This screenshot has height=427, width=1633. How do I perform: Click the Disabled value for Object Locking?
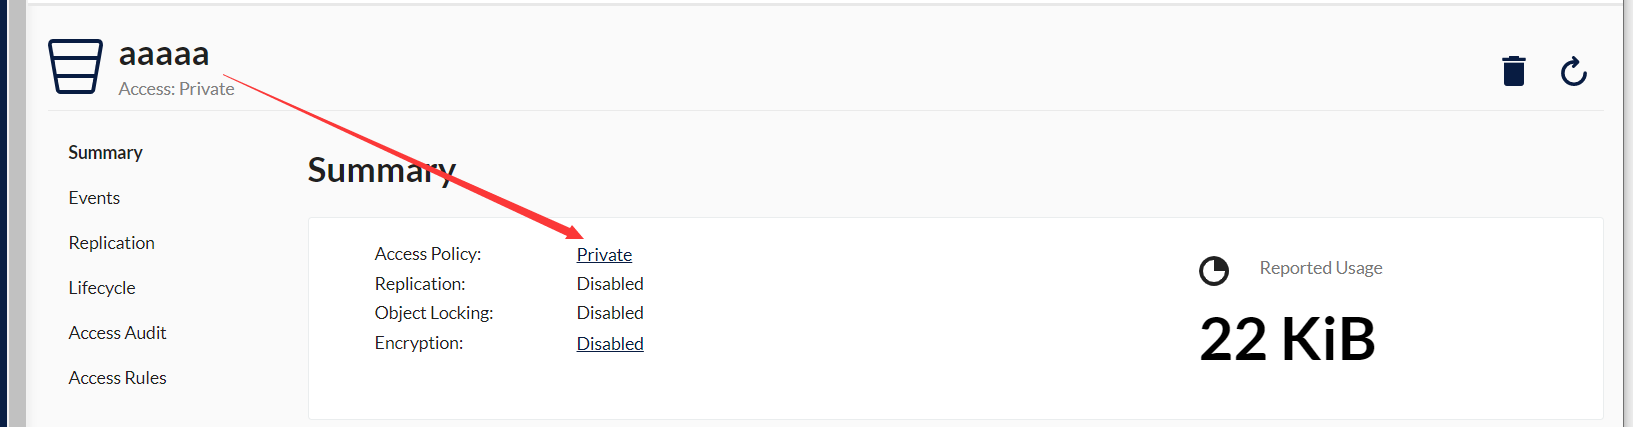click(x=610, y=312)
